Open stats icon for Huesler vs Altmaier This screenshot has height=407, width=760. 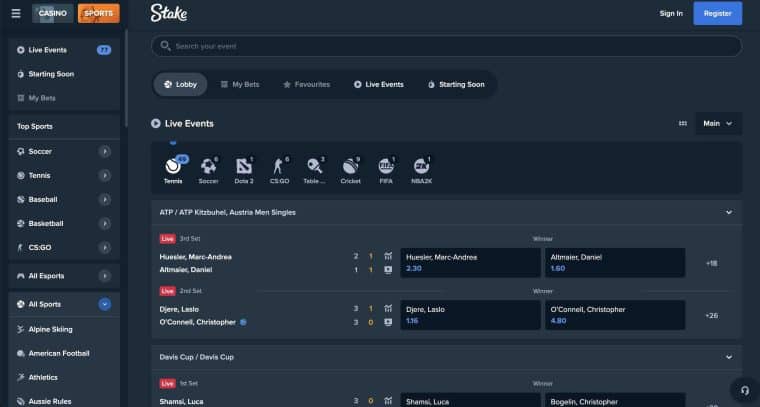pos(388,256)
